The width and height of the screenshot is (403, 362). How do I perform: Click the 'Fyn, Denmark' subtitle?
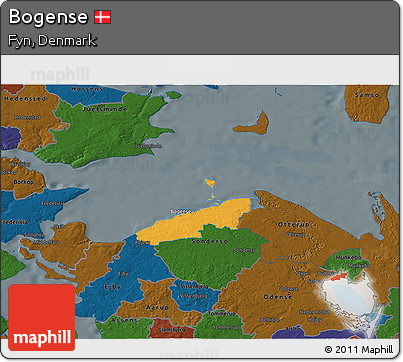click(52, 41)
